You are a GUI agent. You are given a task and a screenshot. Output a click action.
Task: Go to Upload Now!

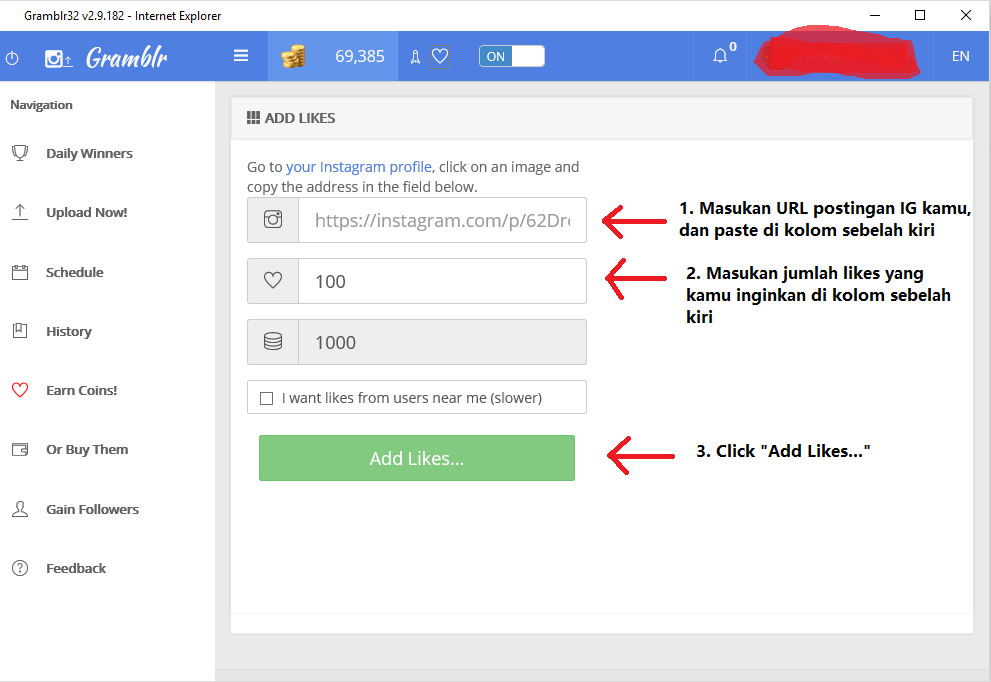coord(87,212)
